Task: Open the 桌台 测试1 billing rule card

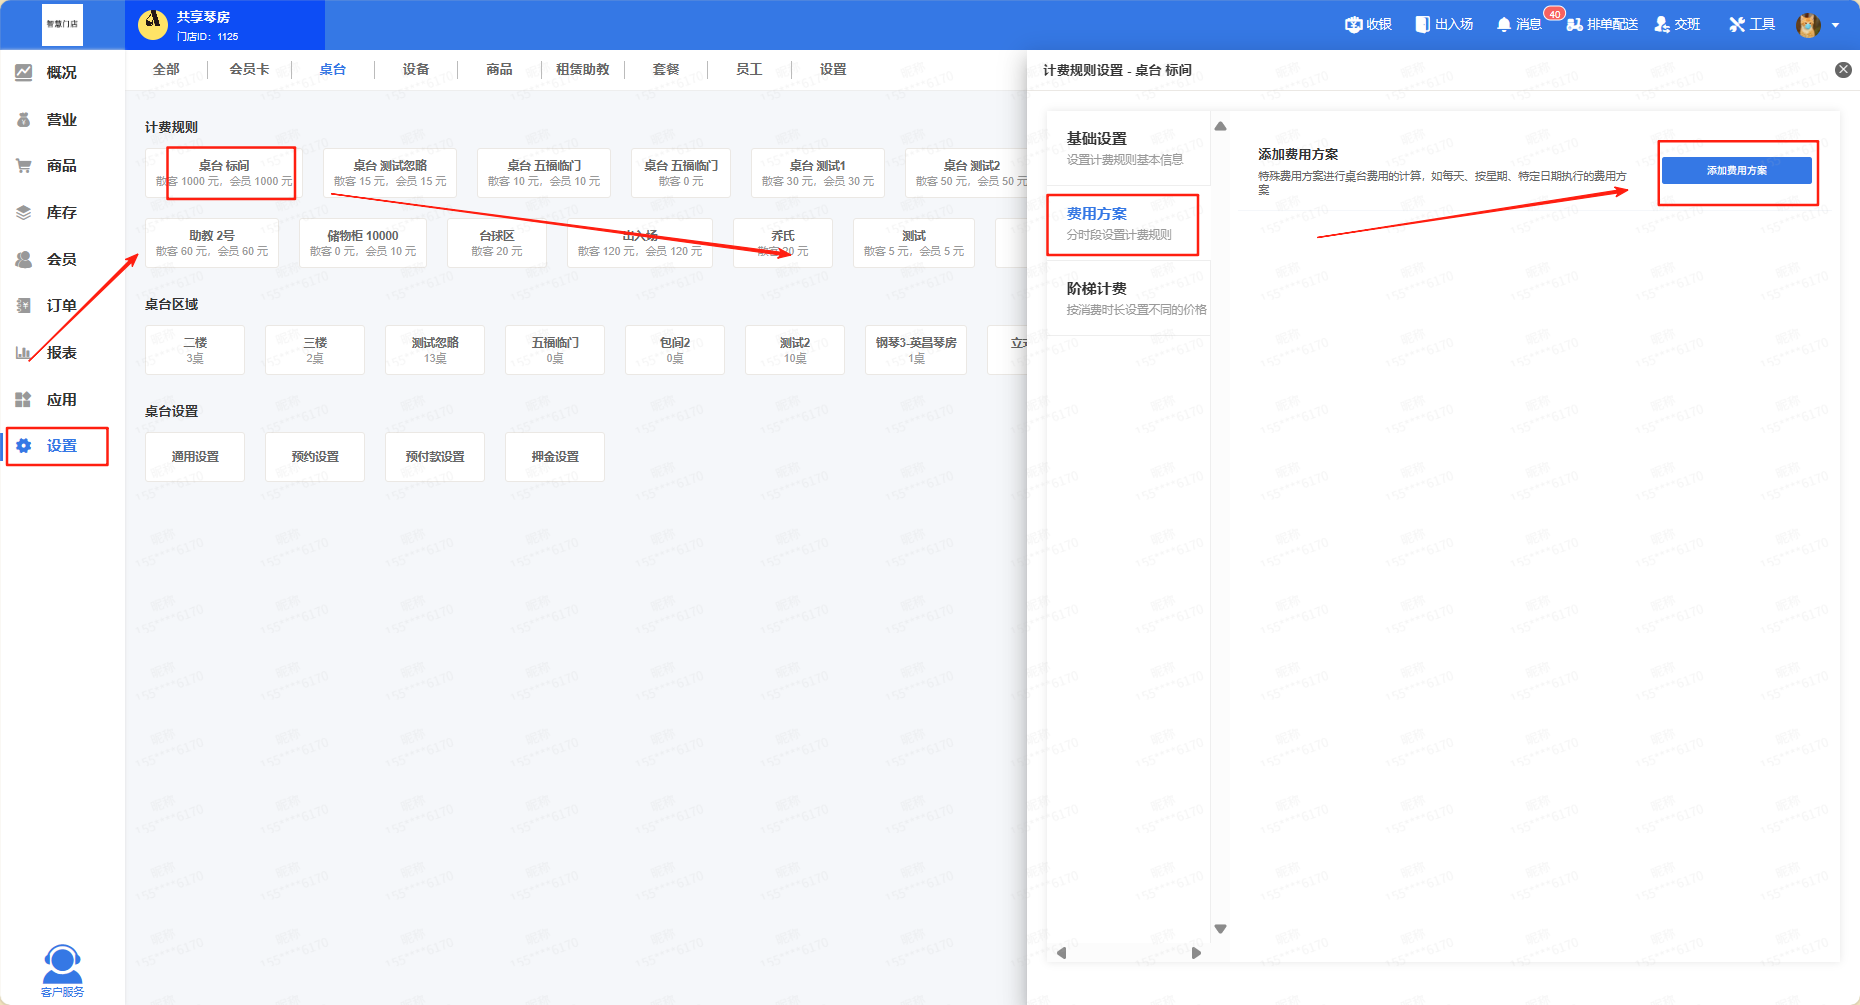Action: pyautogui.click(x=818, y=173)
